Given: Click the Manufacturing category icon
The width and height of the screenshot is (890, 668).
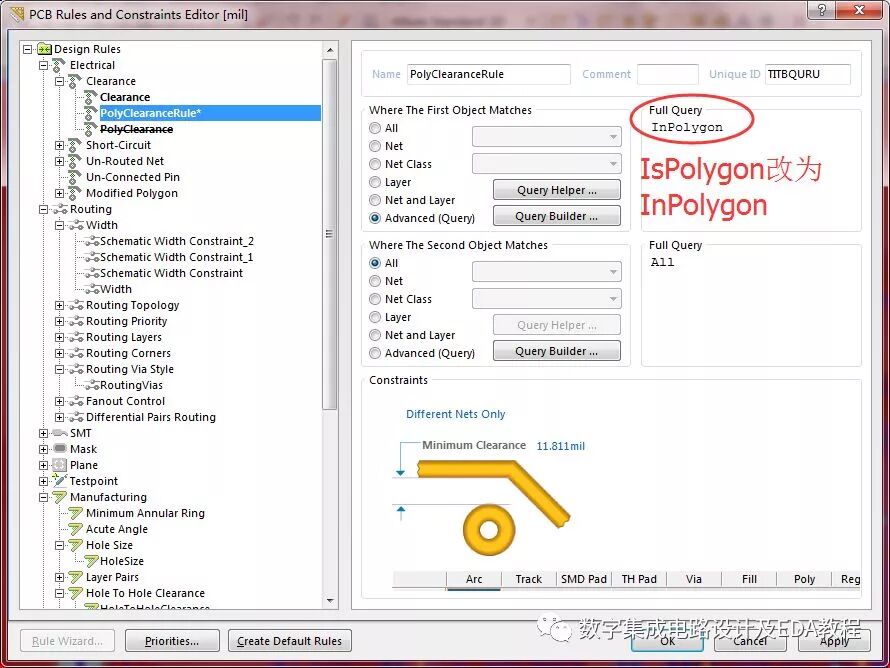Looking at the screenshot, I should (60, 497).
